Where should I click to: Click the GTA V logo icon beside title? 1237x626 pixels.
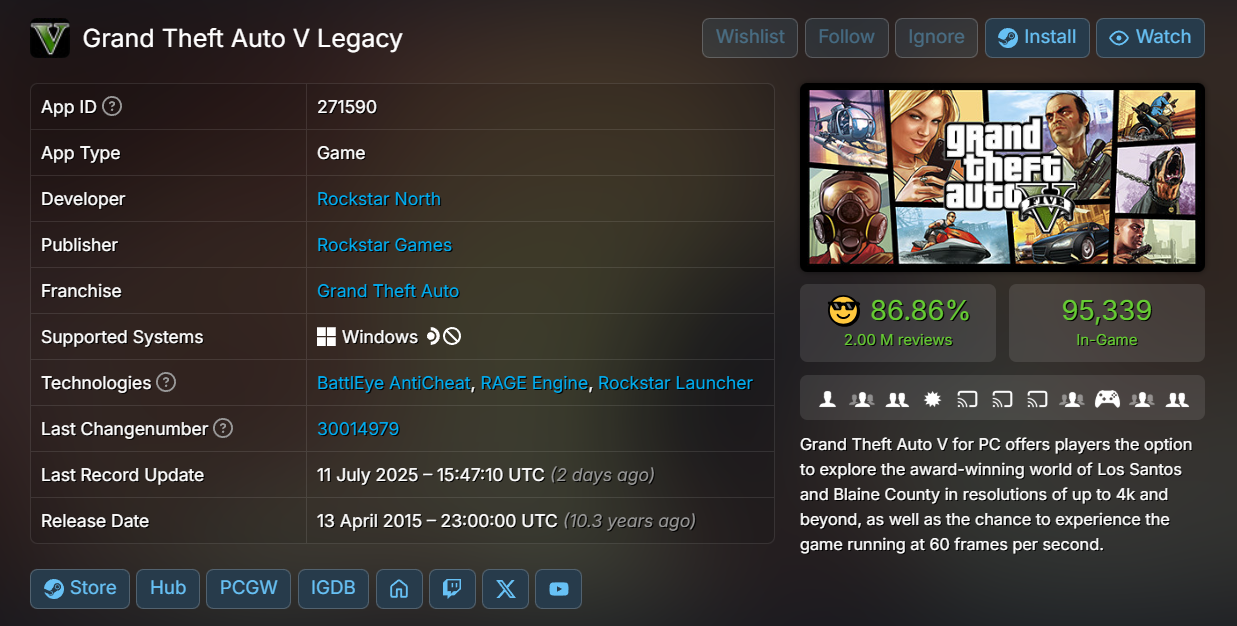coord(50,39)
